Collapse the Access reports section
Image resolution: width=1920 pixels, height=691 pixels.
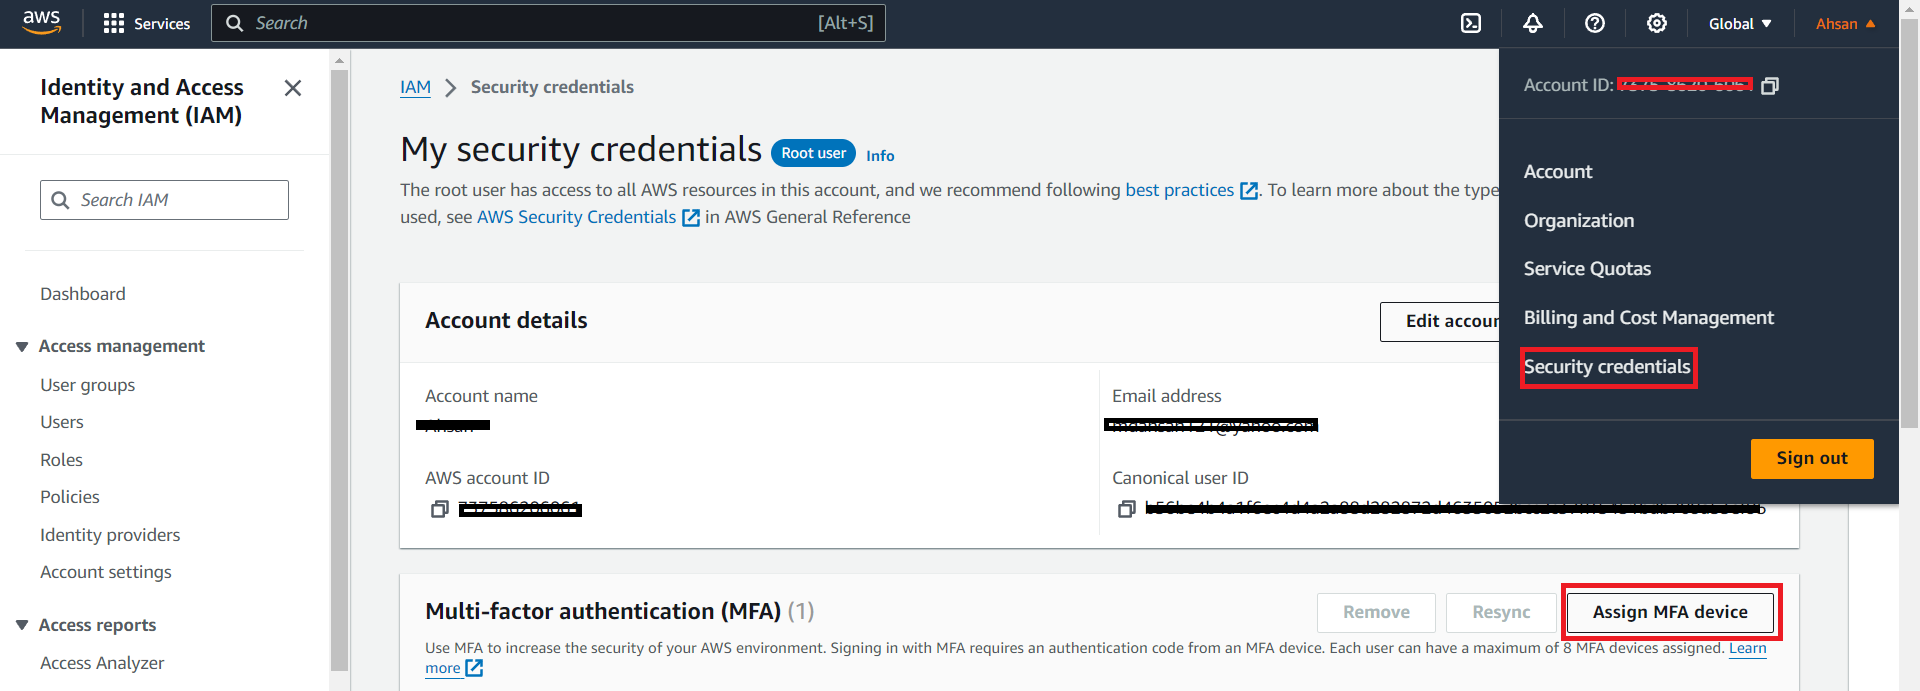tap(22, 625)
